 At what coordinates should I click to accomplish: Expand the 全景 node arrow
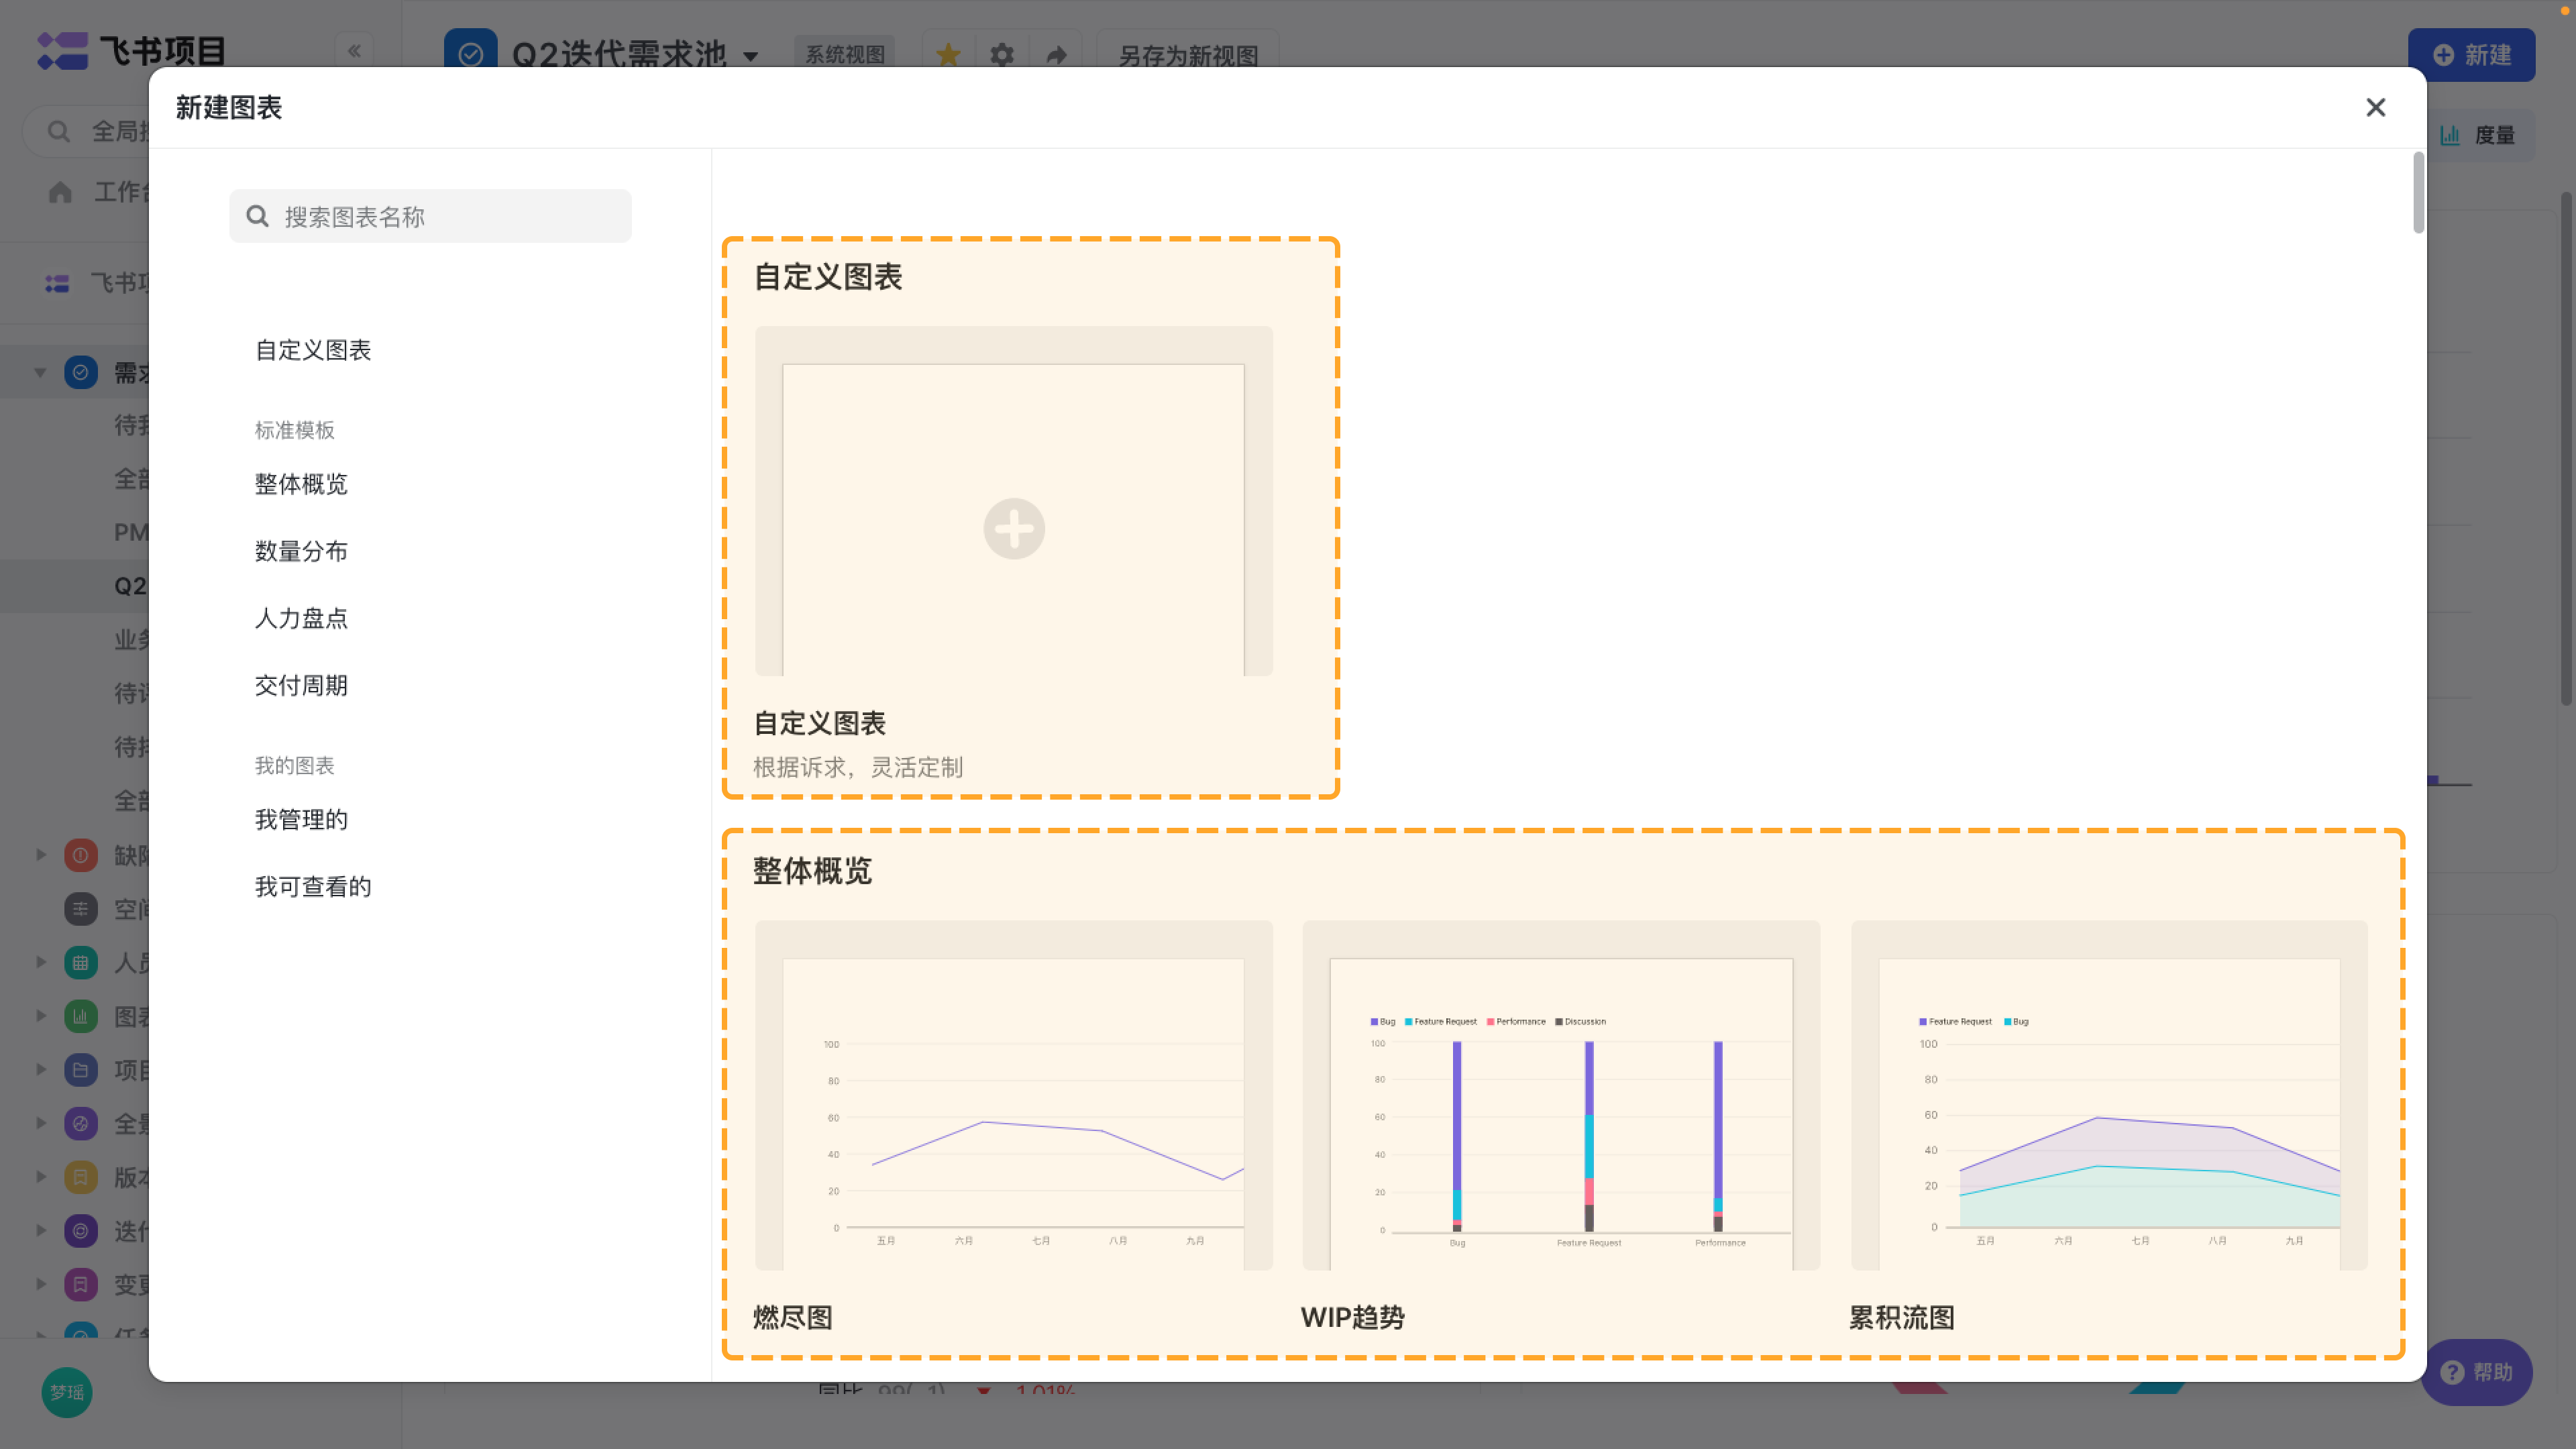pyautogui.click(x=41, y=1123)
